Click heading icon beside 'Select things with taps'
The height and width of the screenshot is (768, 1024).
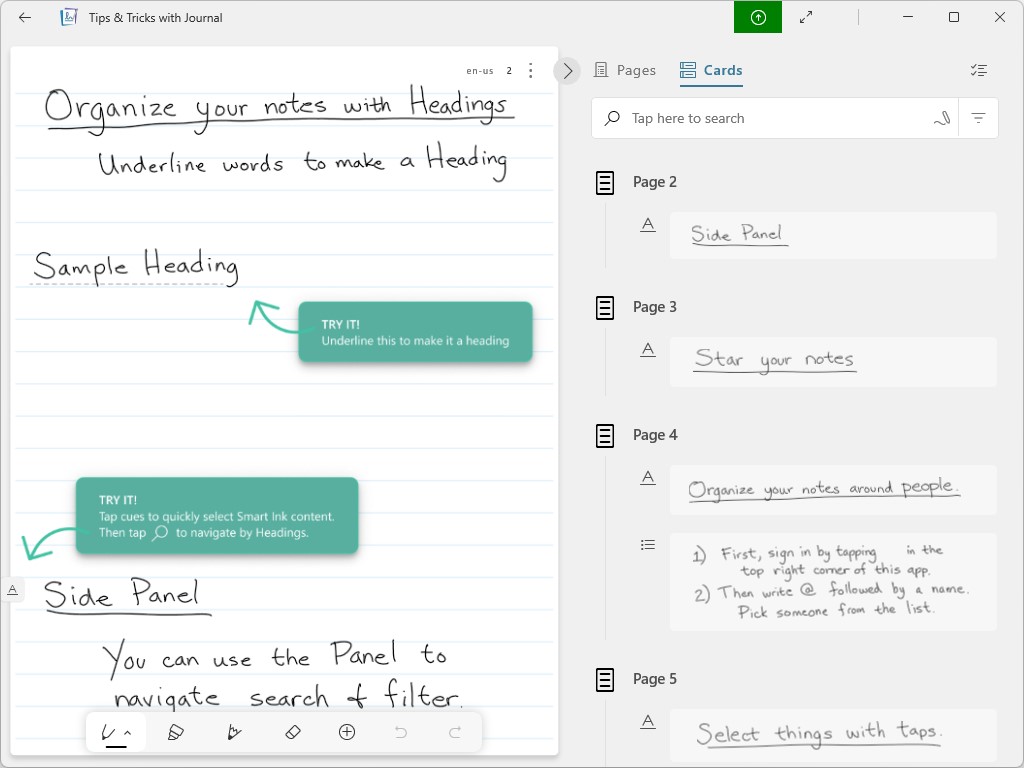click(647, 722)
